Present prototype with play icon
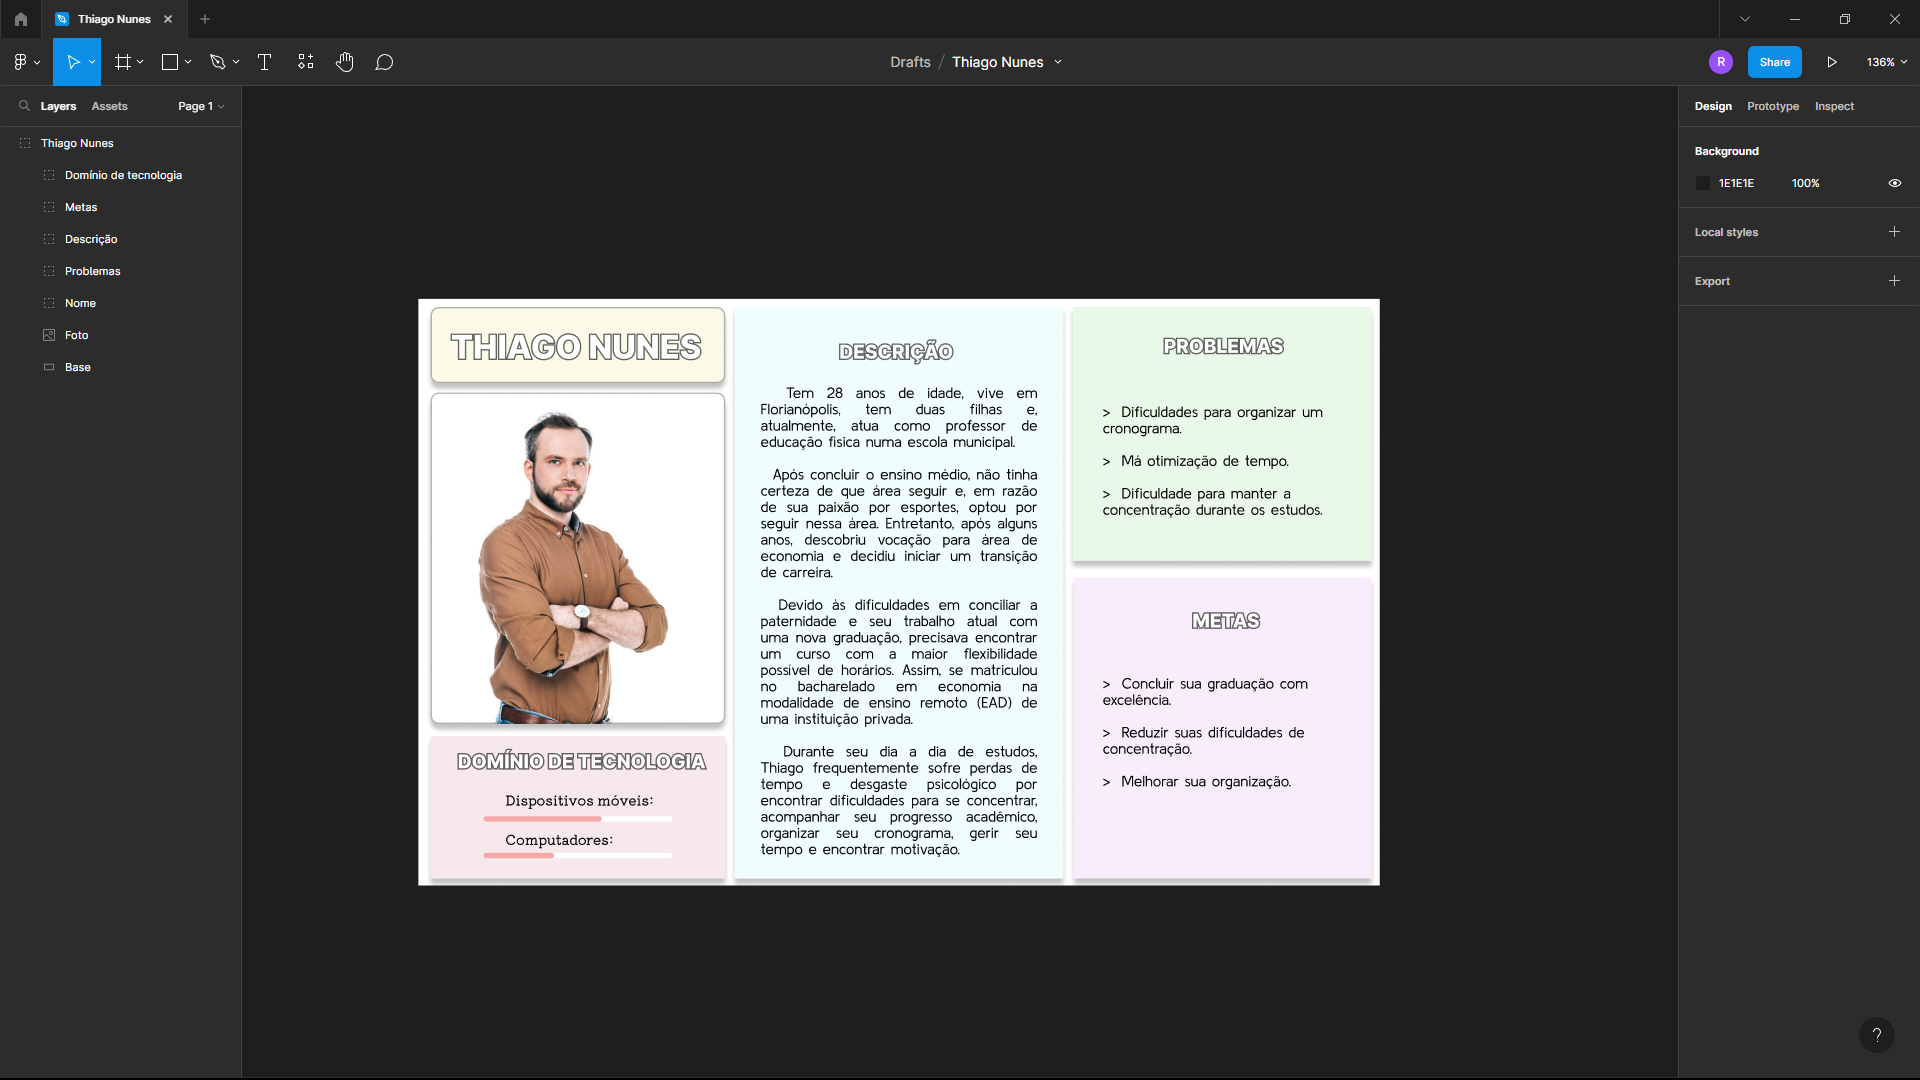This screenshot has width=1920, height=1080. [1832, 62]
